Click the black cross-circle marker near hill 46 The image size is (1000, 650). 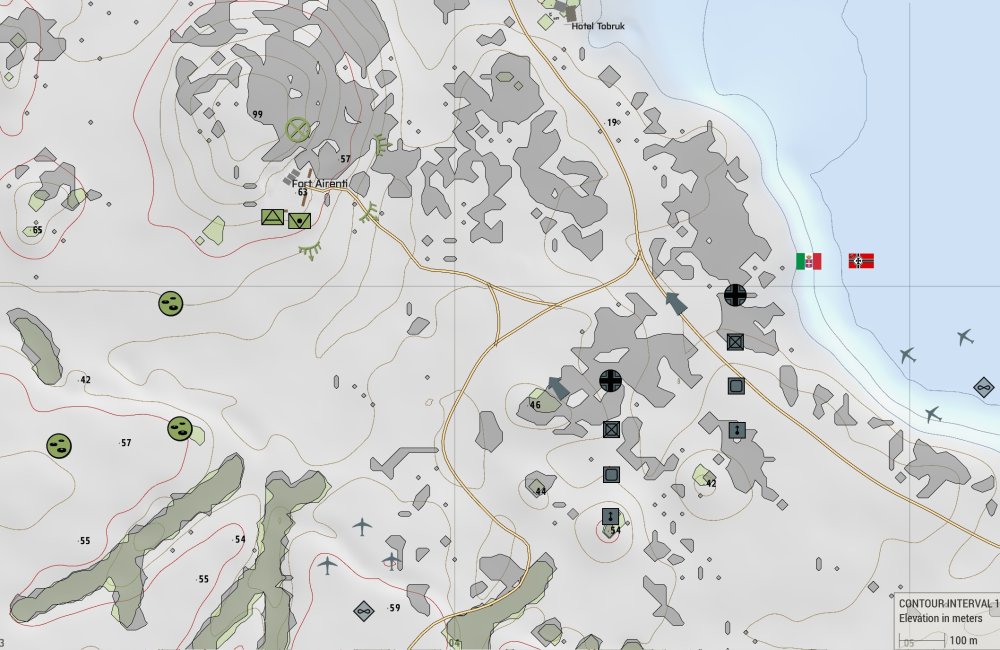point(610,380)
